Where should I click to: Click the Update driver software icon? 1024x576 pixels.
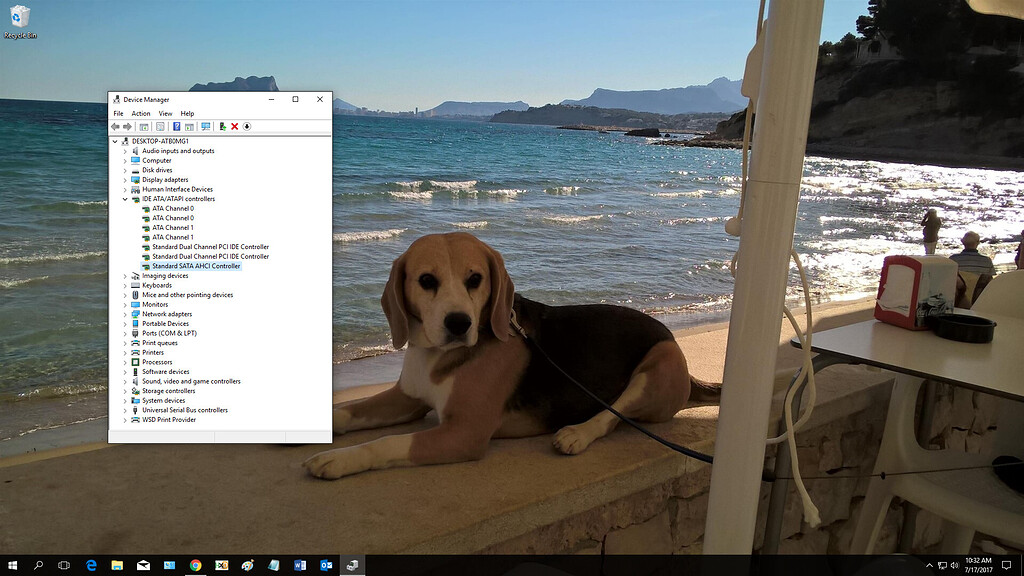point(223,127)
